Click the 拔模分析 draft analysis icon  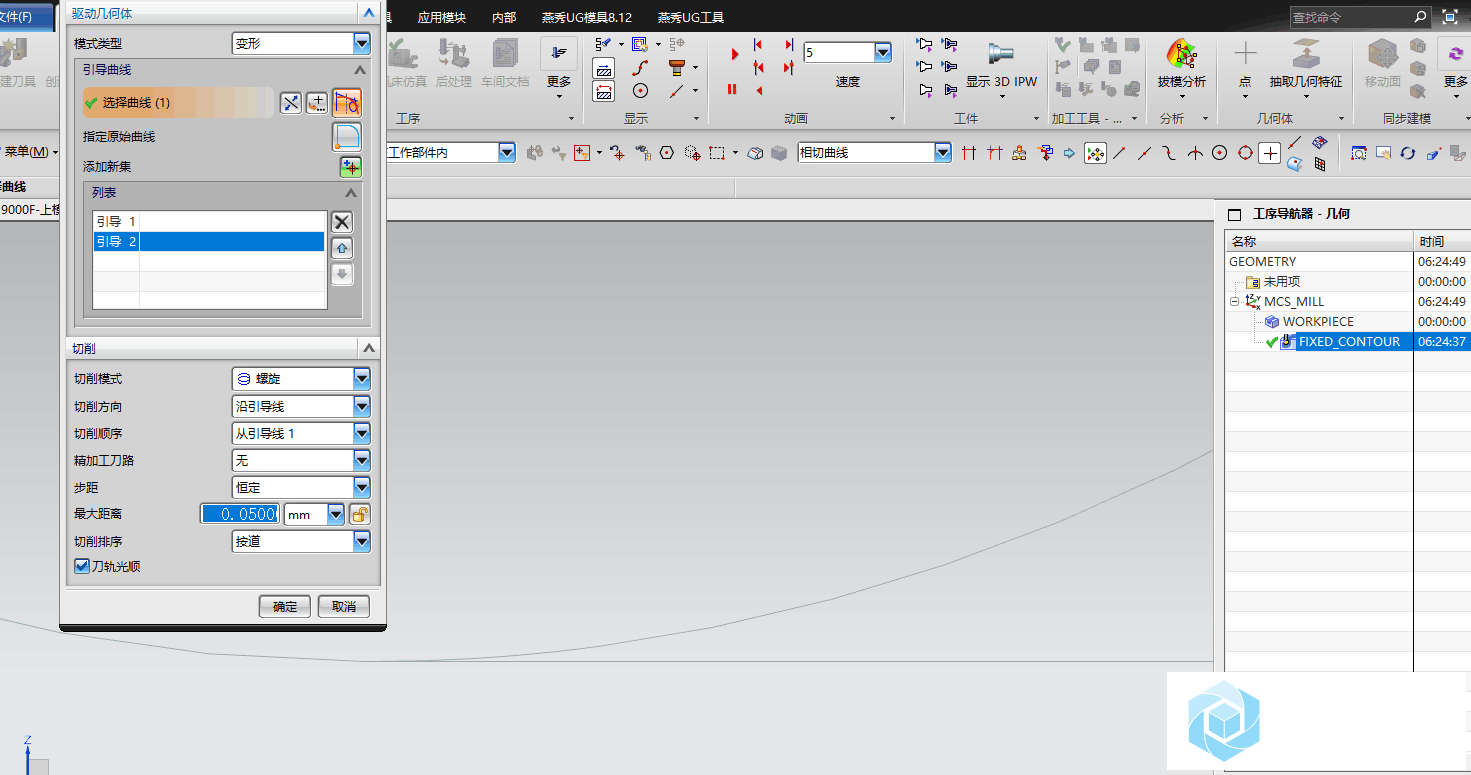pos(1182,54)
